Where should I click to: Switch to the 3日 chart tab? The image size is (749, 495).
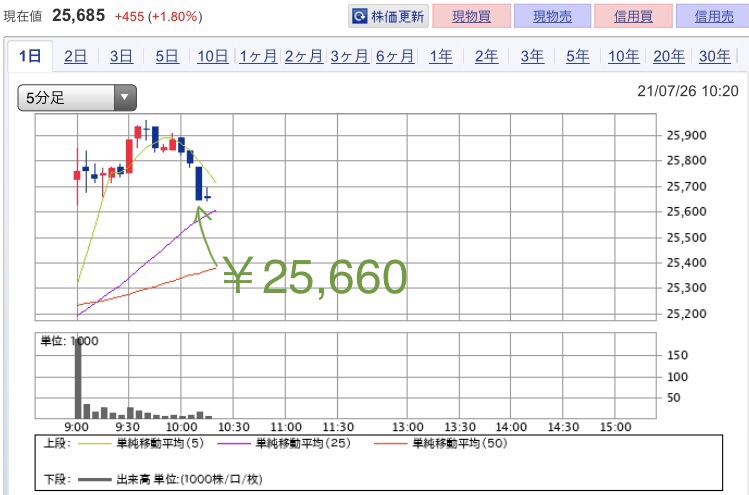click(x=121, y=56)
